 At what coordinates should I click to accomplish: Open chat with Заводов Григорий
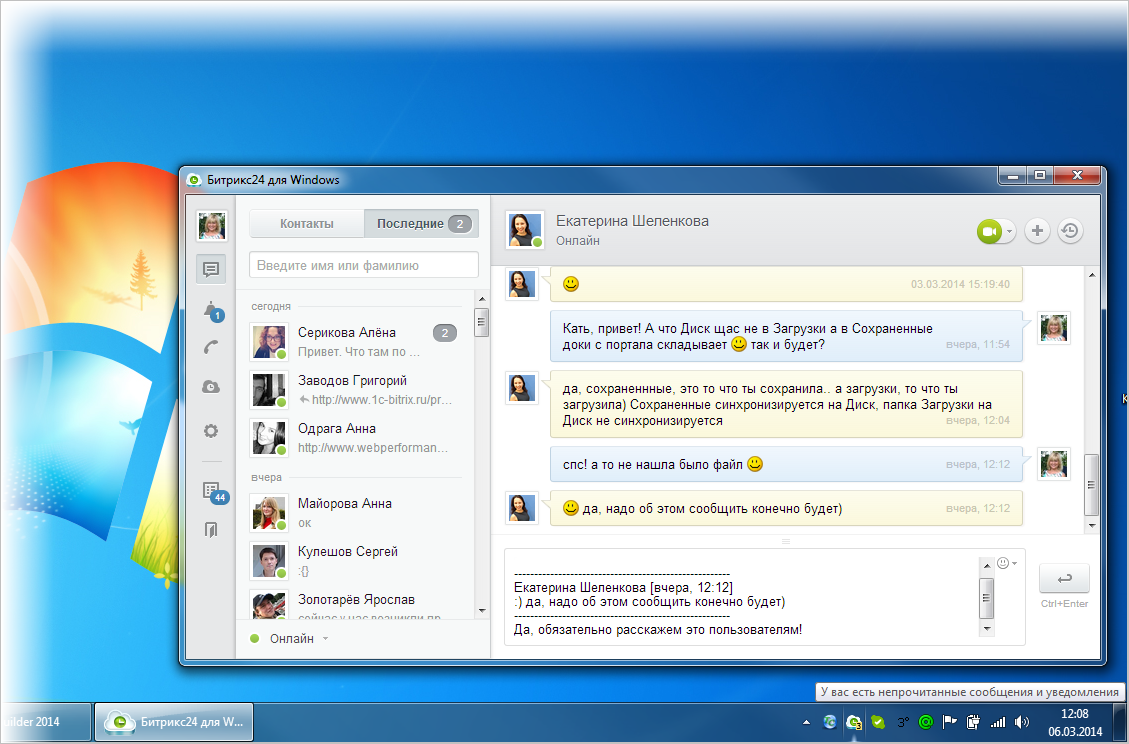tap(356, 390)
